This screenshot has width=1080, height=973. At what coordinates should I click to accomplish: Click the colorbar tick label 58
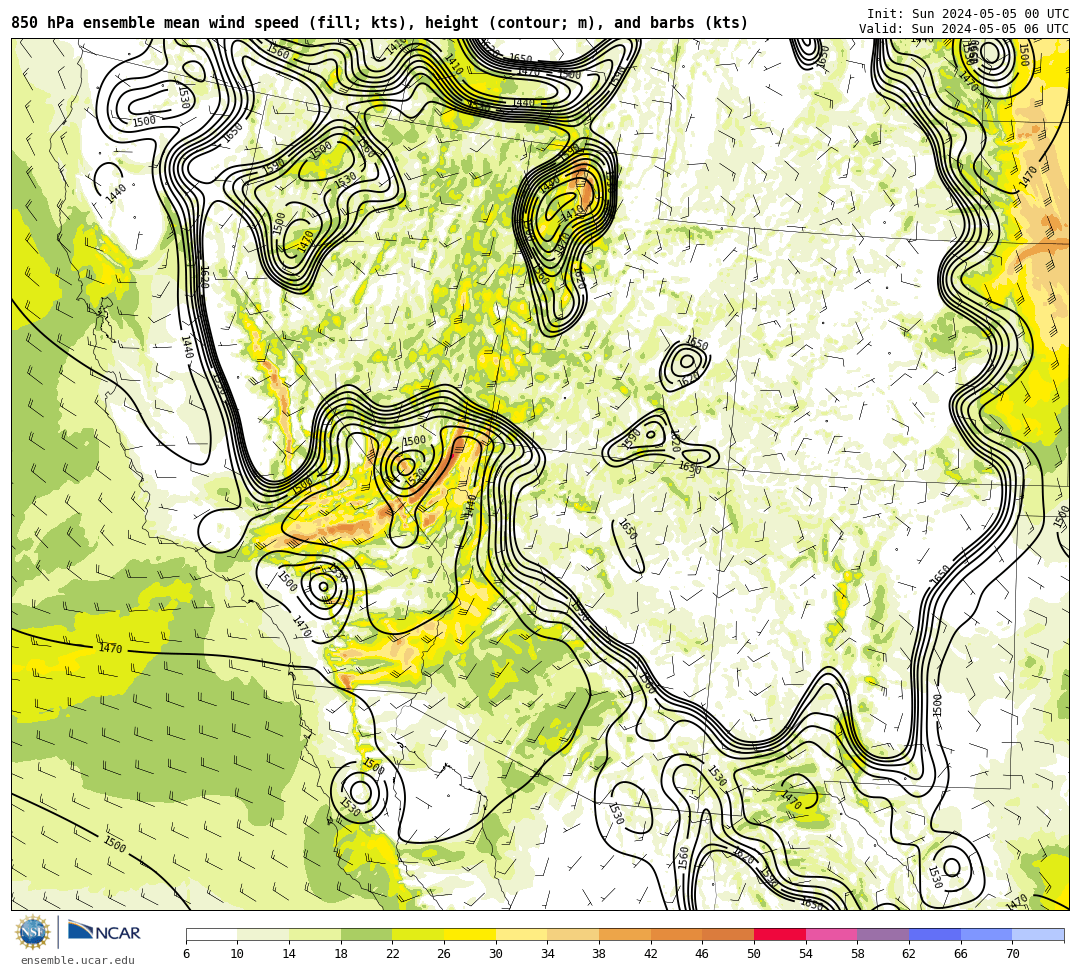(x=858, y=954)
